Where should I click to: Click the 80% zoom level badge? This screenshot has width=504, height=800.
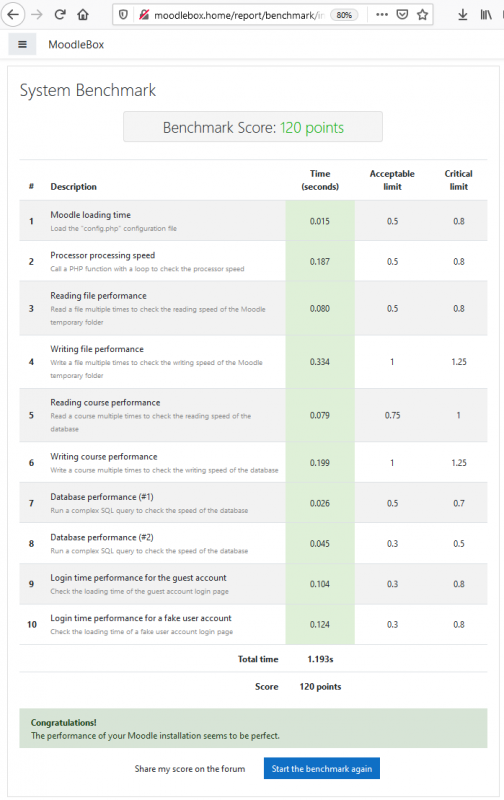(344, 15)
